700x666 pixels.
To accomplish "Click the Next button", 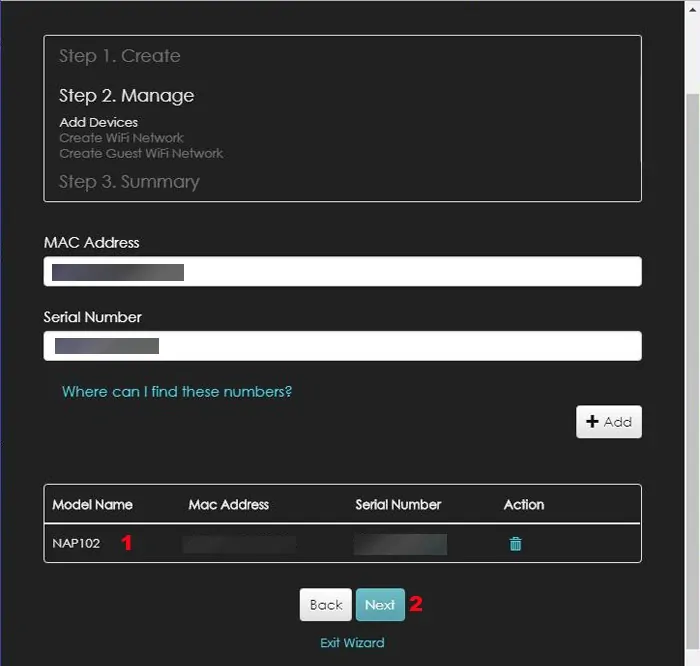I will tap(380, 605).
